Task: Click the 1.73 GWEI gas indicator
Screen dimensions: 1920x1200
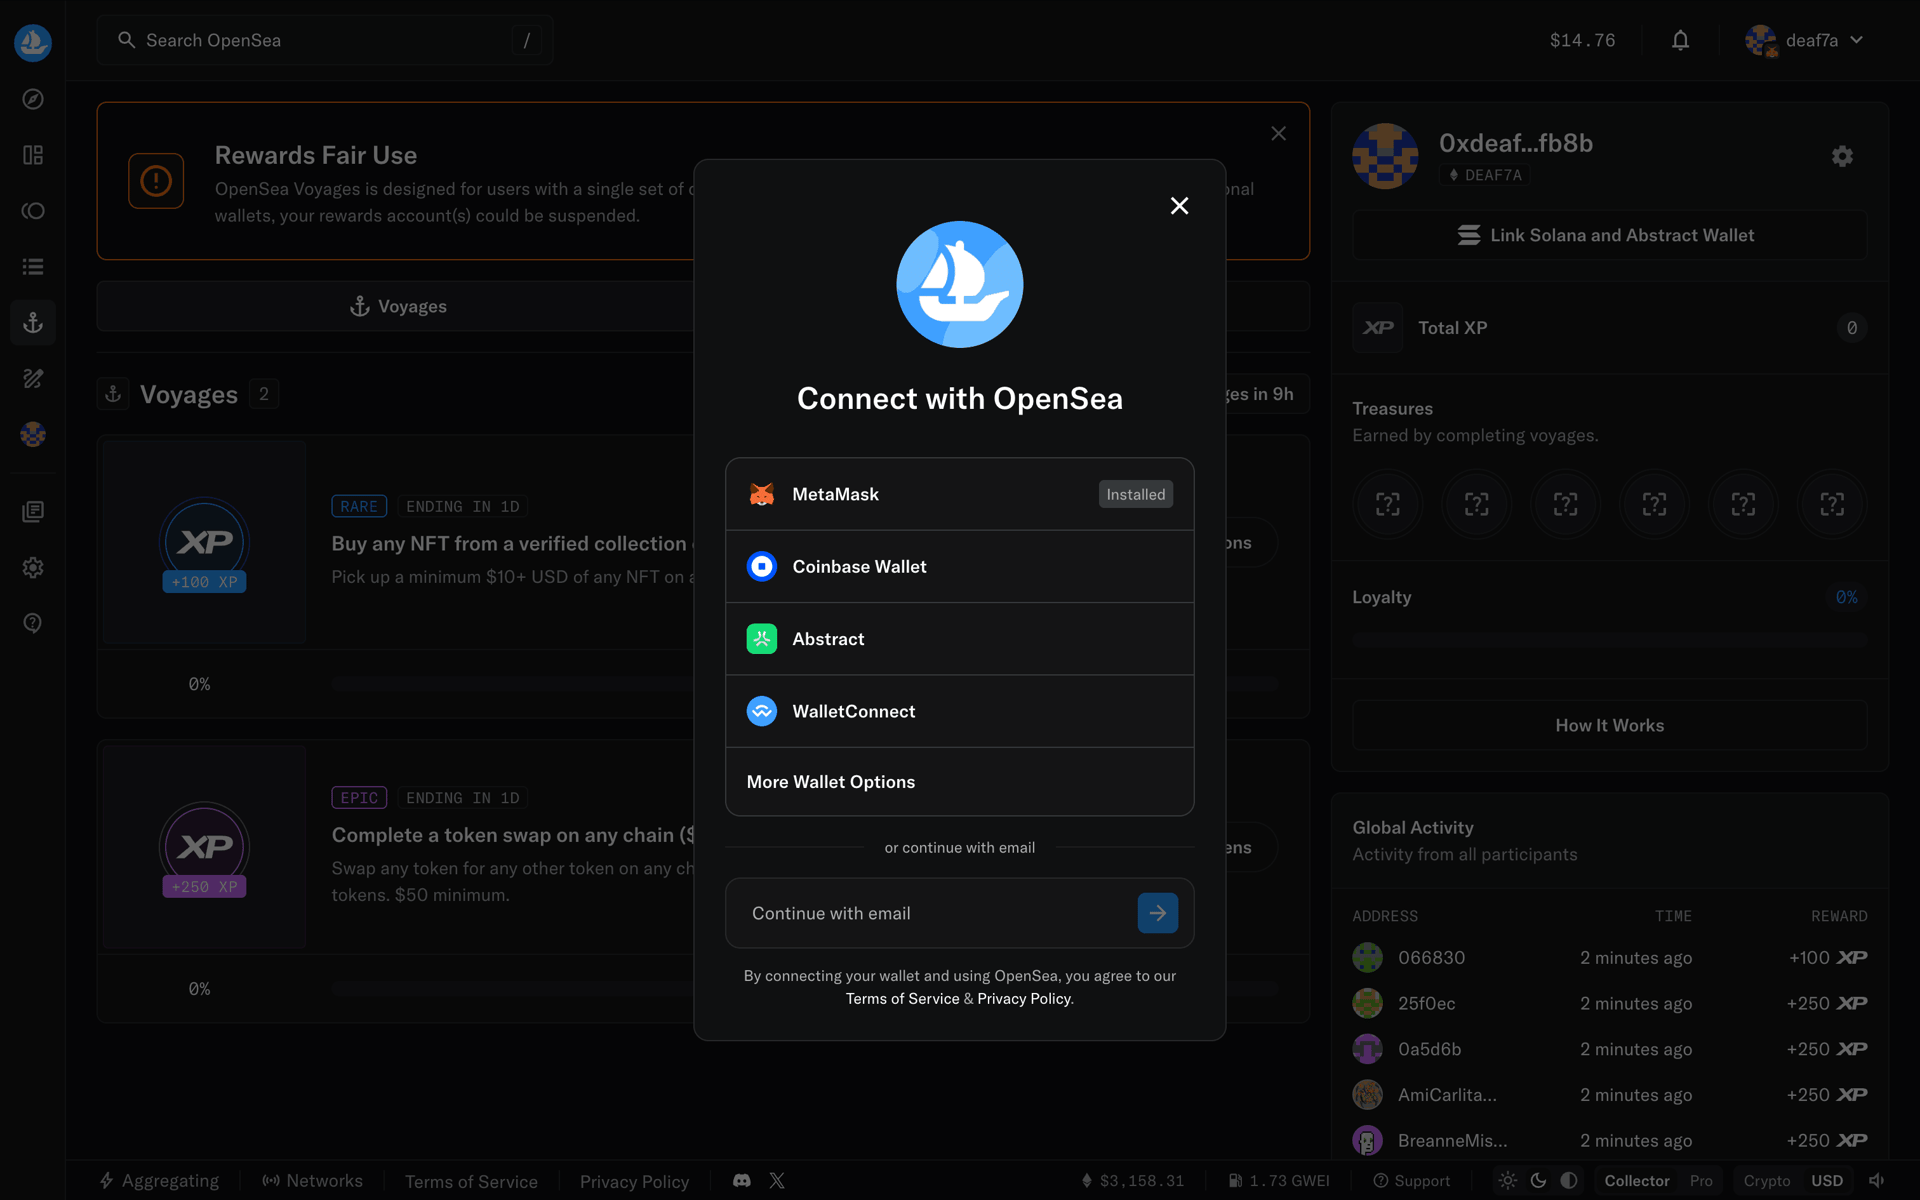Action: (x=1279, y=1181)
